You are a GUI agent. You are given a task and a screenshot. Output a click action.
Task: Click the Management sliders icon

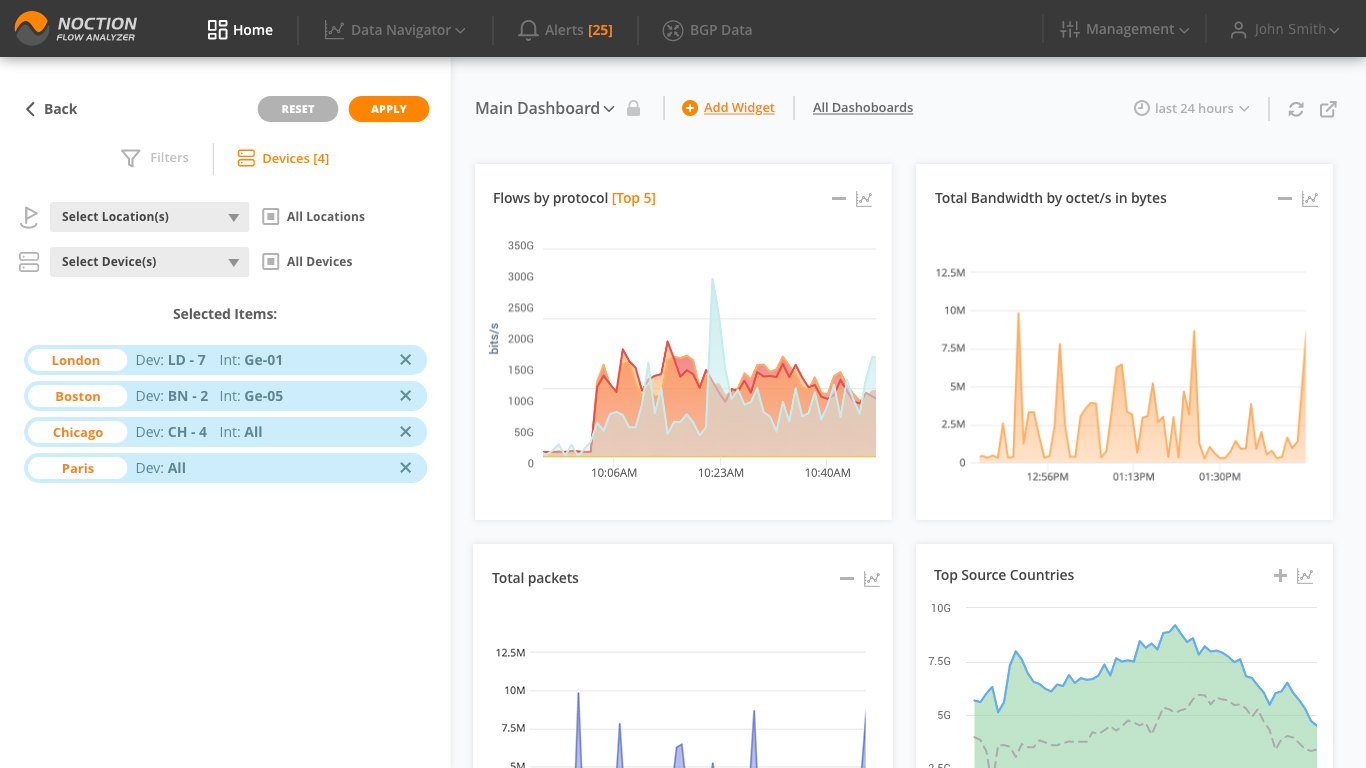point(1069,30)
